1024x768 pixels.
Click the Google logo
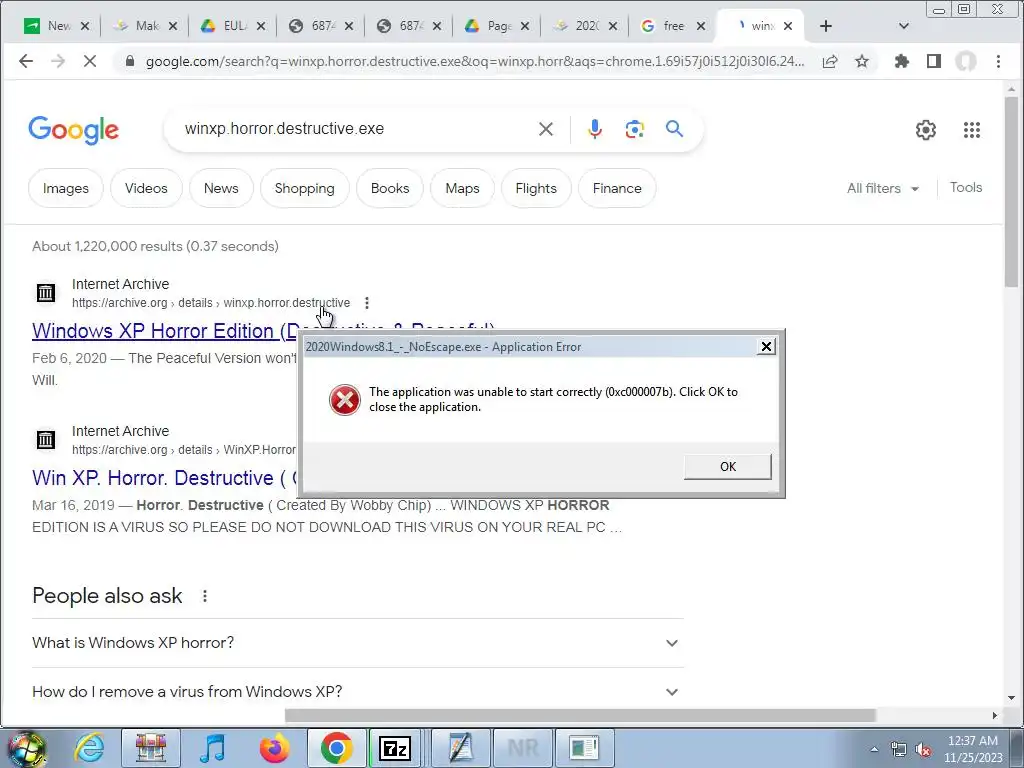click(74, 130)
